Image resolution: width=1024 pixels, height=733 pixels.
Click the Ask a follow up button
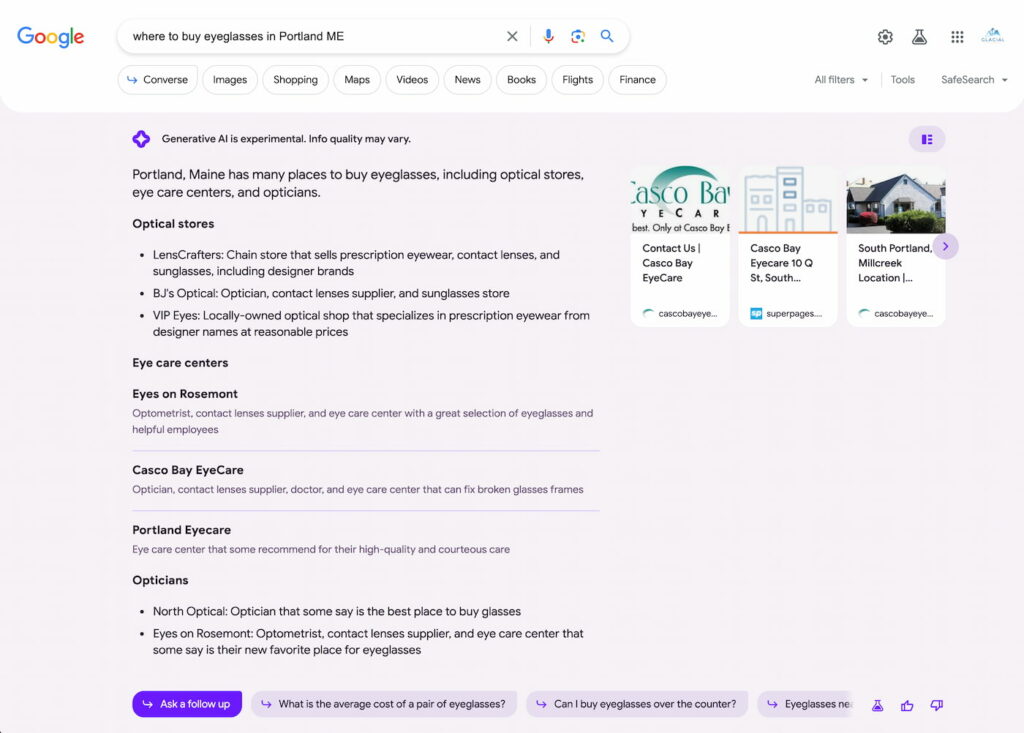(187, 704)
